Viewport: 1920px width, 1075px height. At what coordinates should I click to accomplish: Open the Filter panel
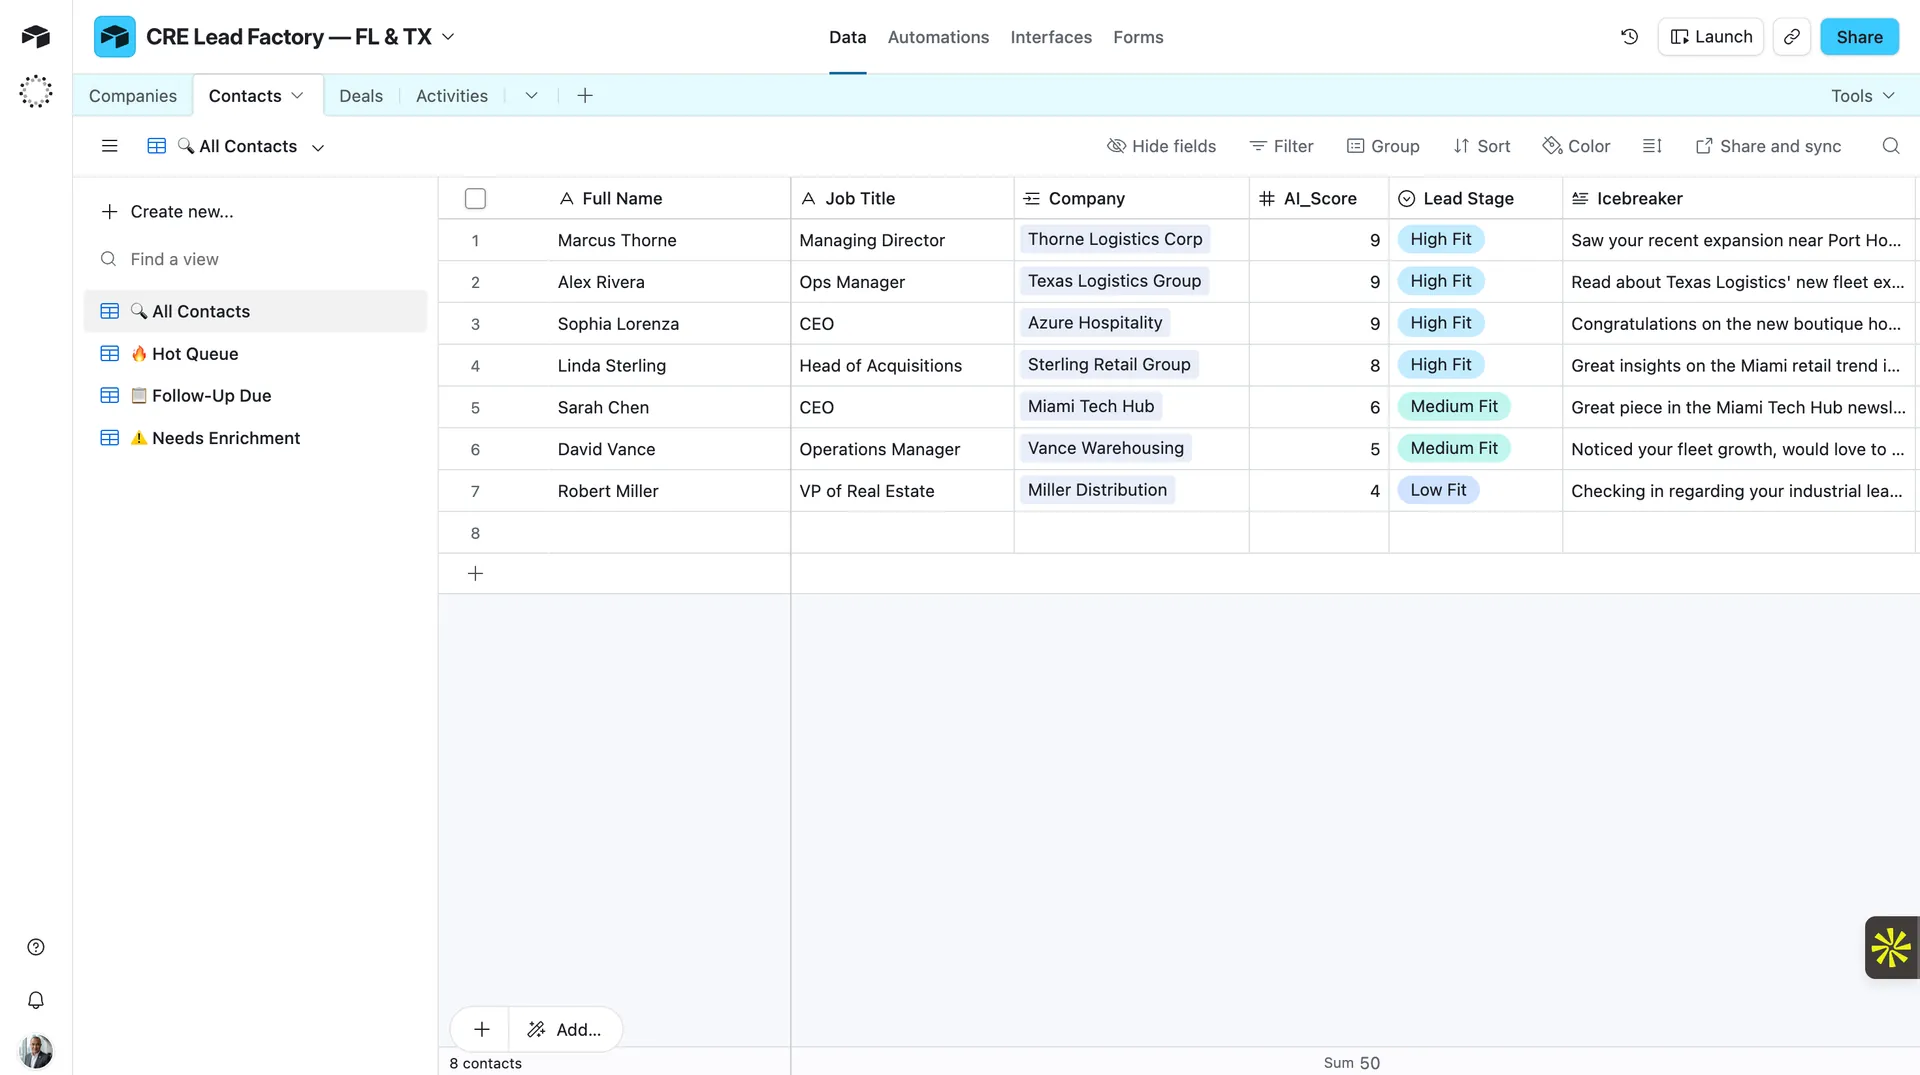1282,146
